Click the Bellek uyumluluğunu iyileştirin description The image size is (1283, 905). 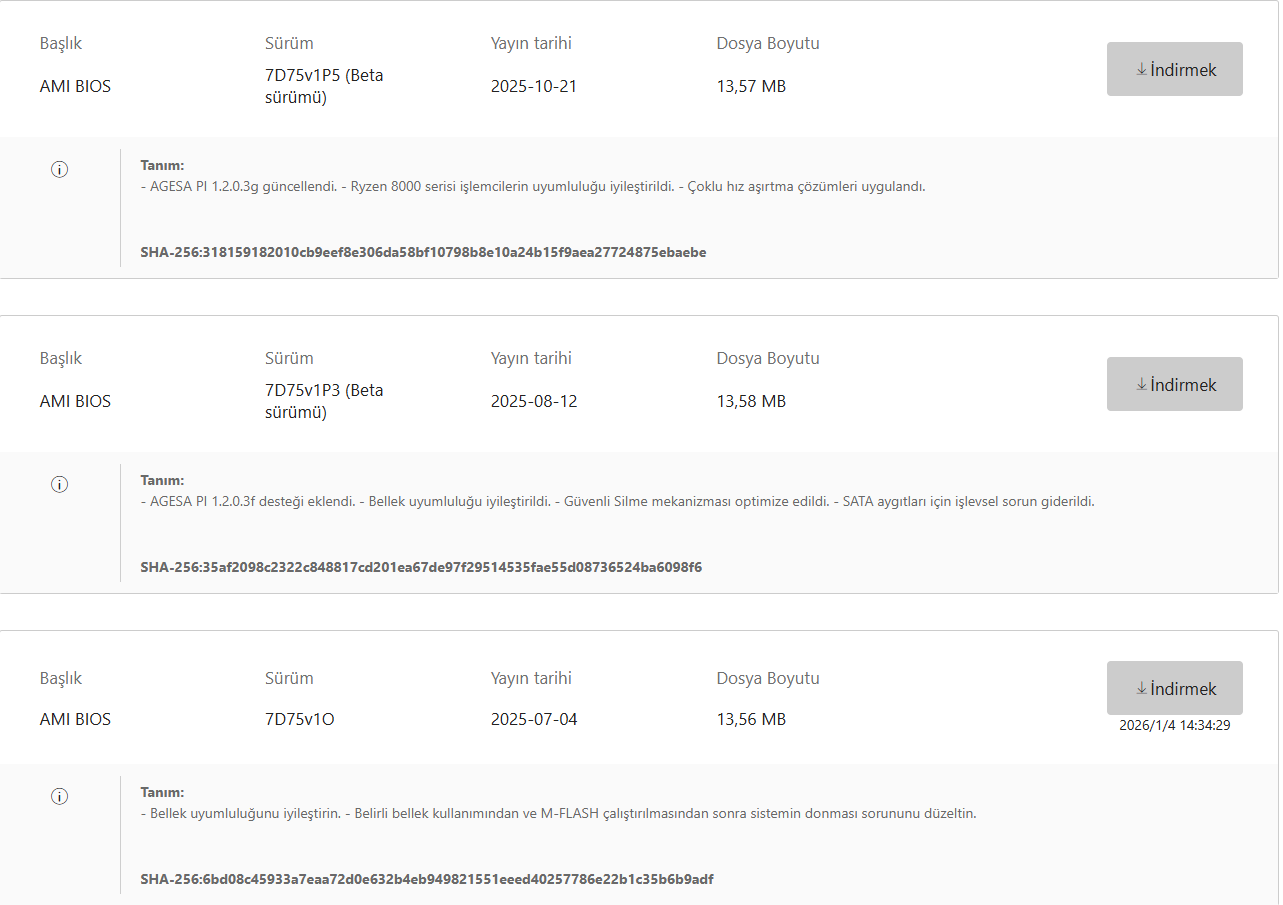click(x=558, y=813)
